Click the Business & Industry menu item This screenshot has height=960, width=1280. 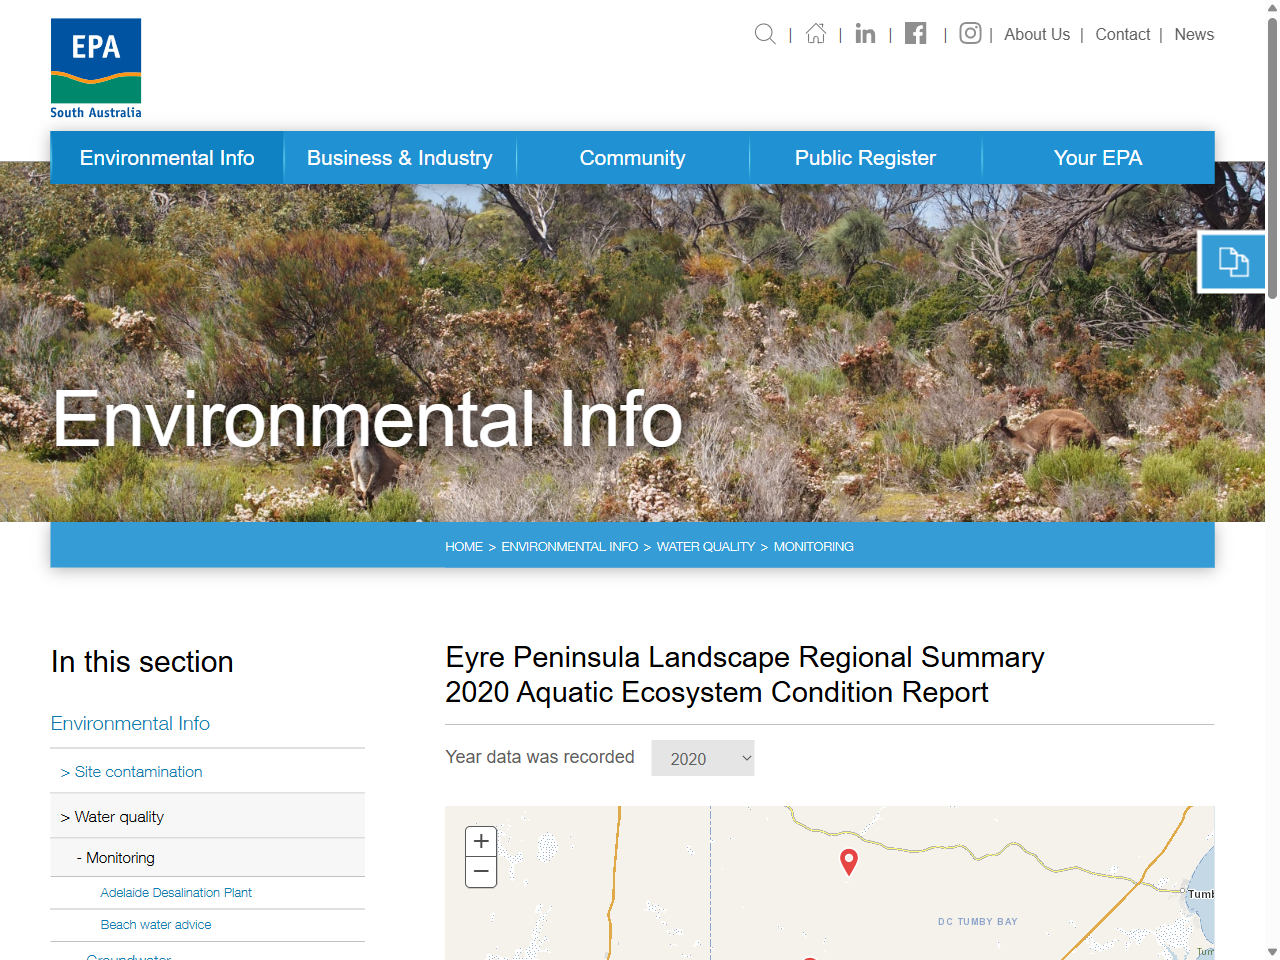[400, 157]
